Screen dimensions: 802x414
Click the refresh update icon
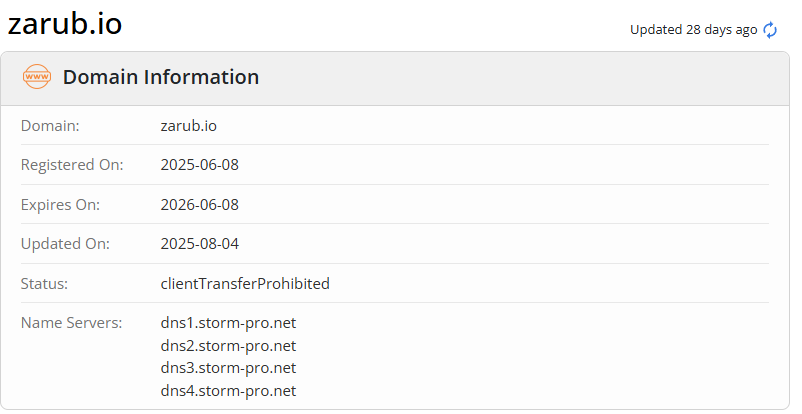coord(770,30)
